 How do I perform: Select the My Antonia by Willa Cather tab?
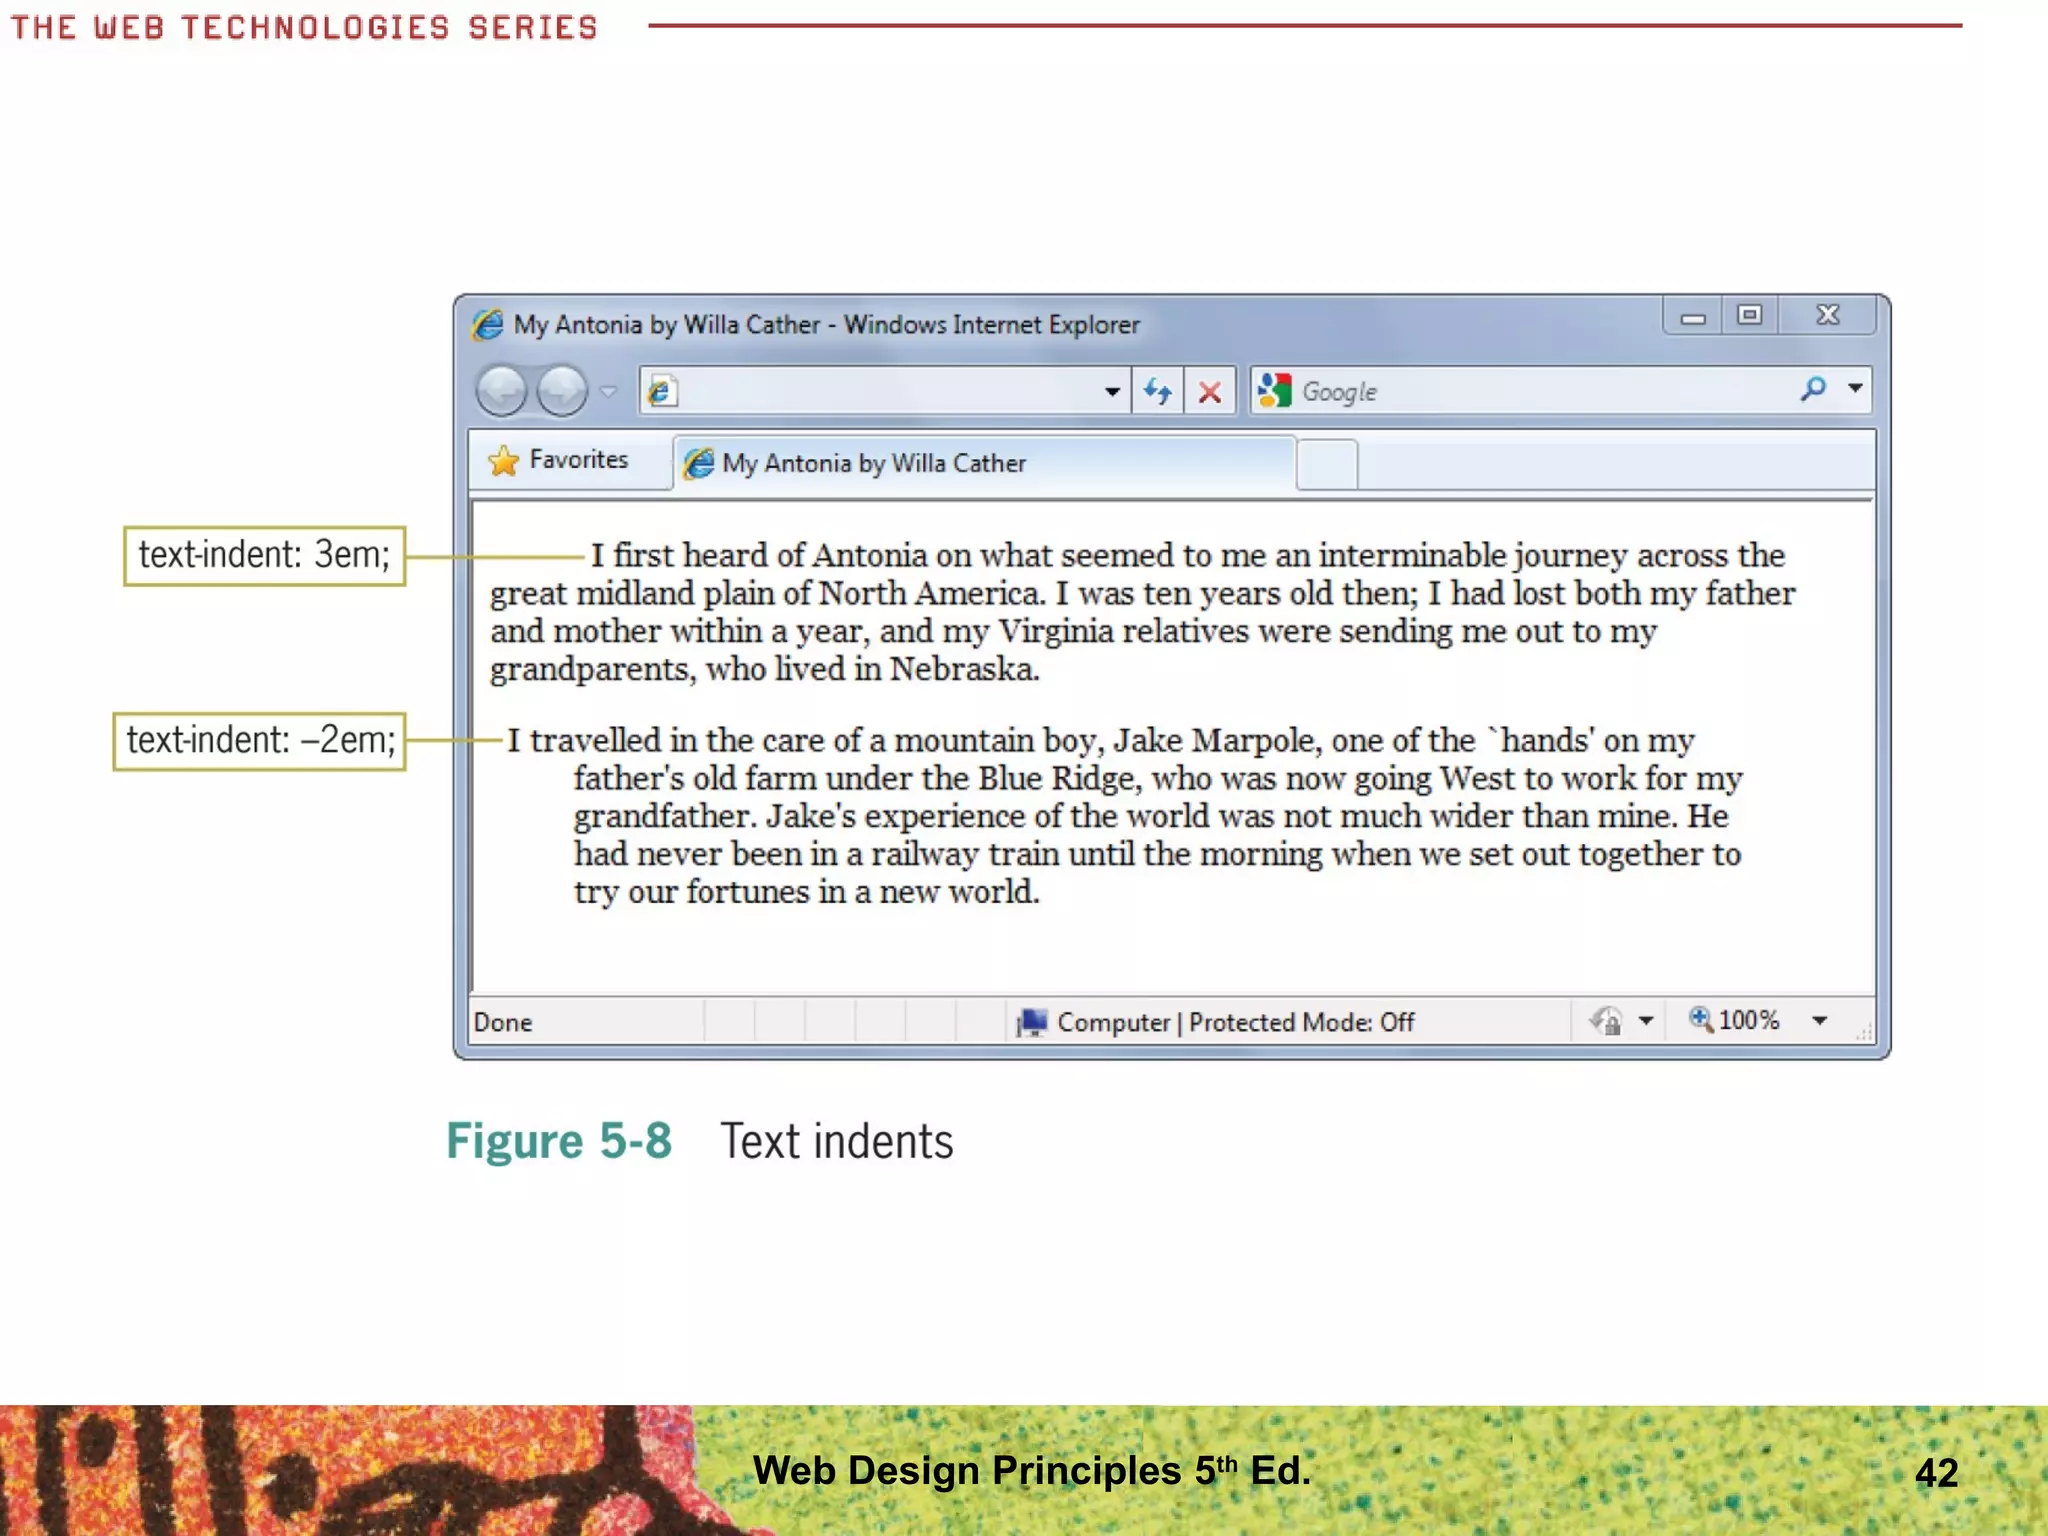(x=984, y=463)
